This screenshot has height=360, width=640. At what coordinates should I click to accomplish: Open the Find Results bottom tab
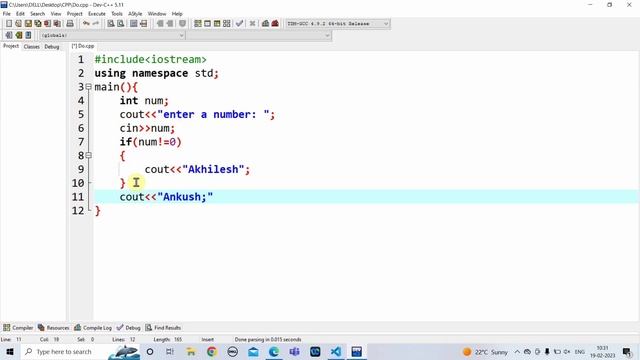[x=163, y=328]
